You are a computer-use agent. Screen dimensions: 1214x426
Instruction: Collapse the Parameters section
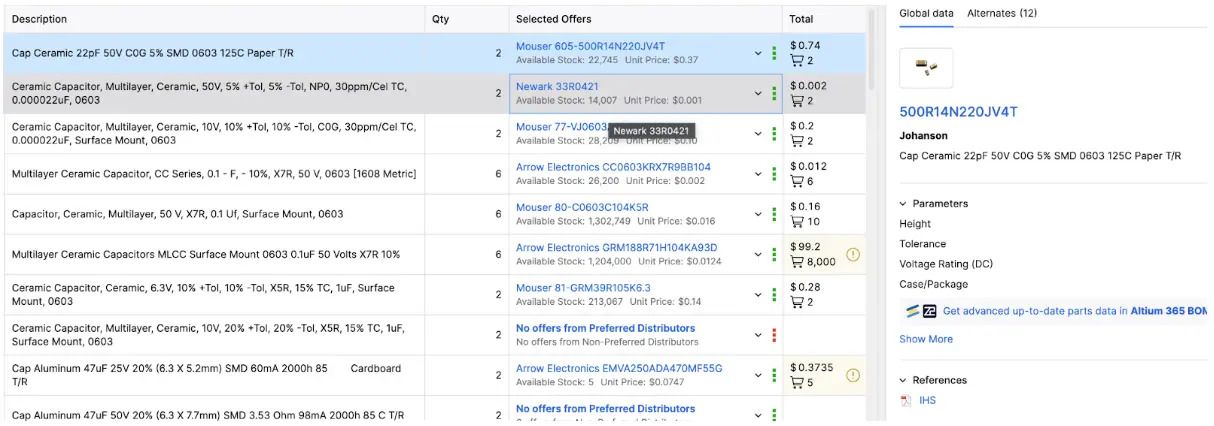pyautogui.click(x=904, y=204)
